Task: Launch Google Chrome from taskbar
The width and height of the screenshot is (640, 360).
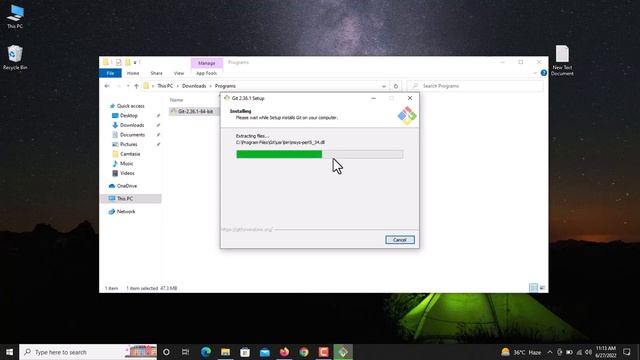Action: pyautogui.click(x=304, y=352)
